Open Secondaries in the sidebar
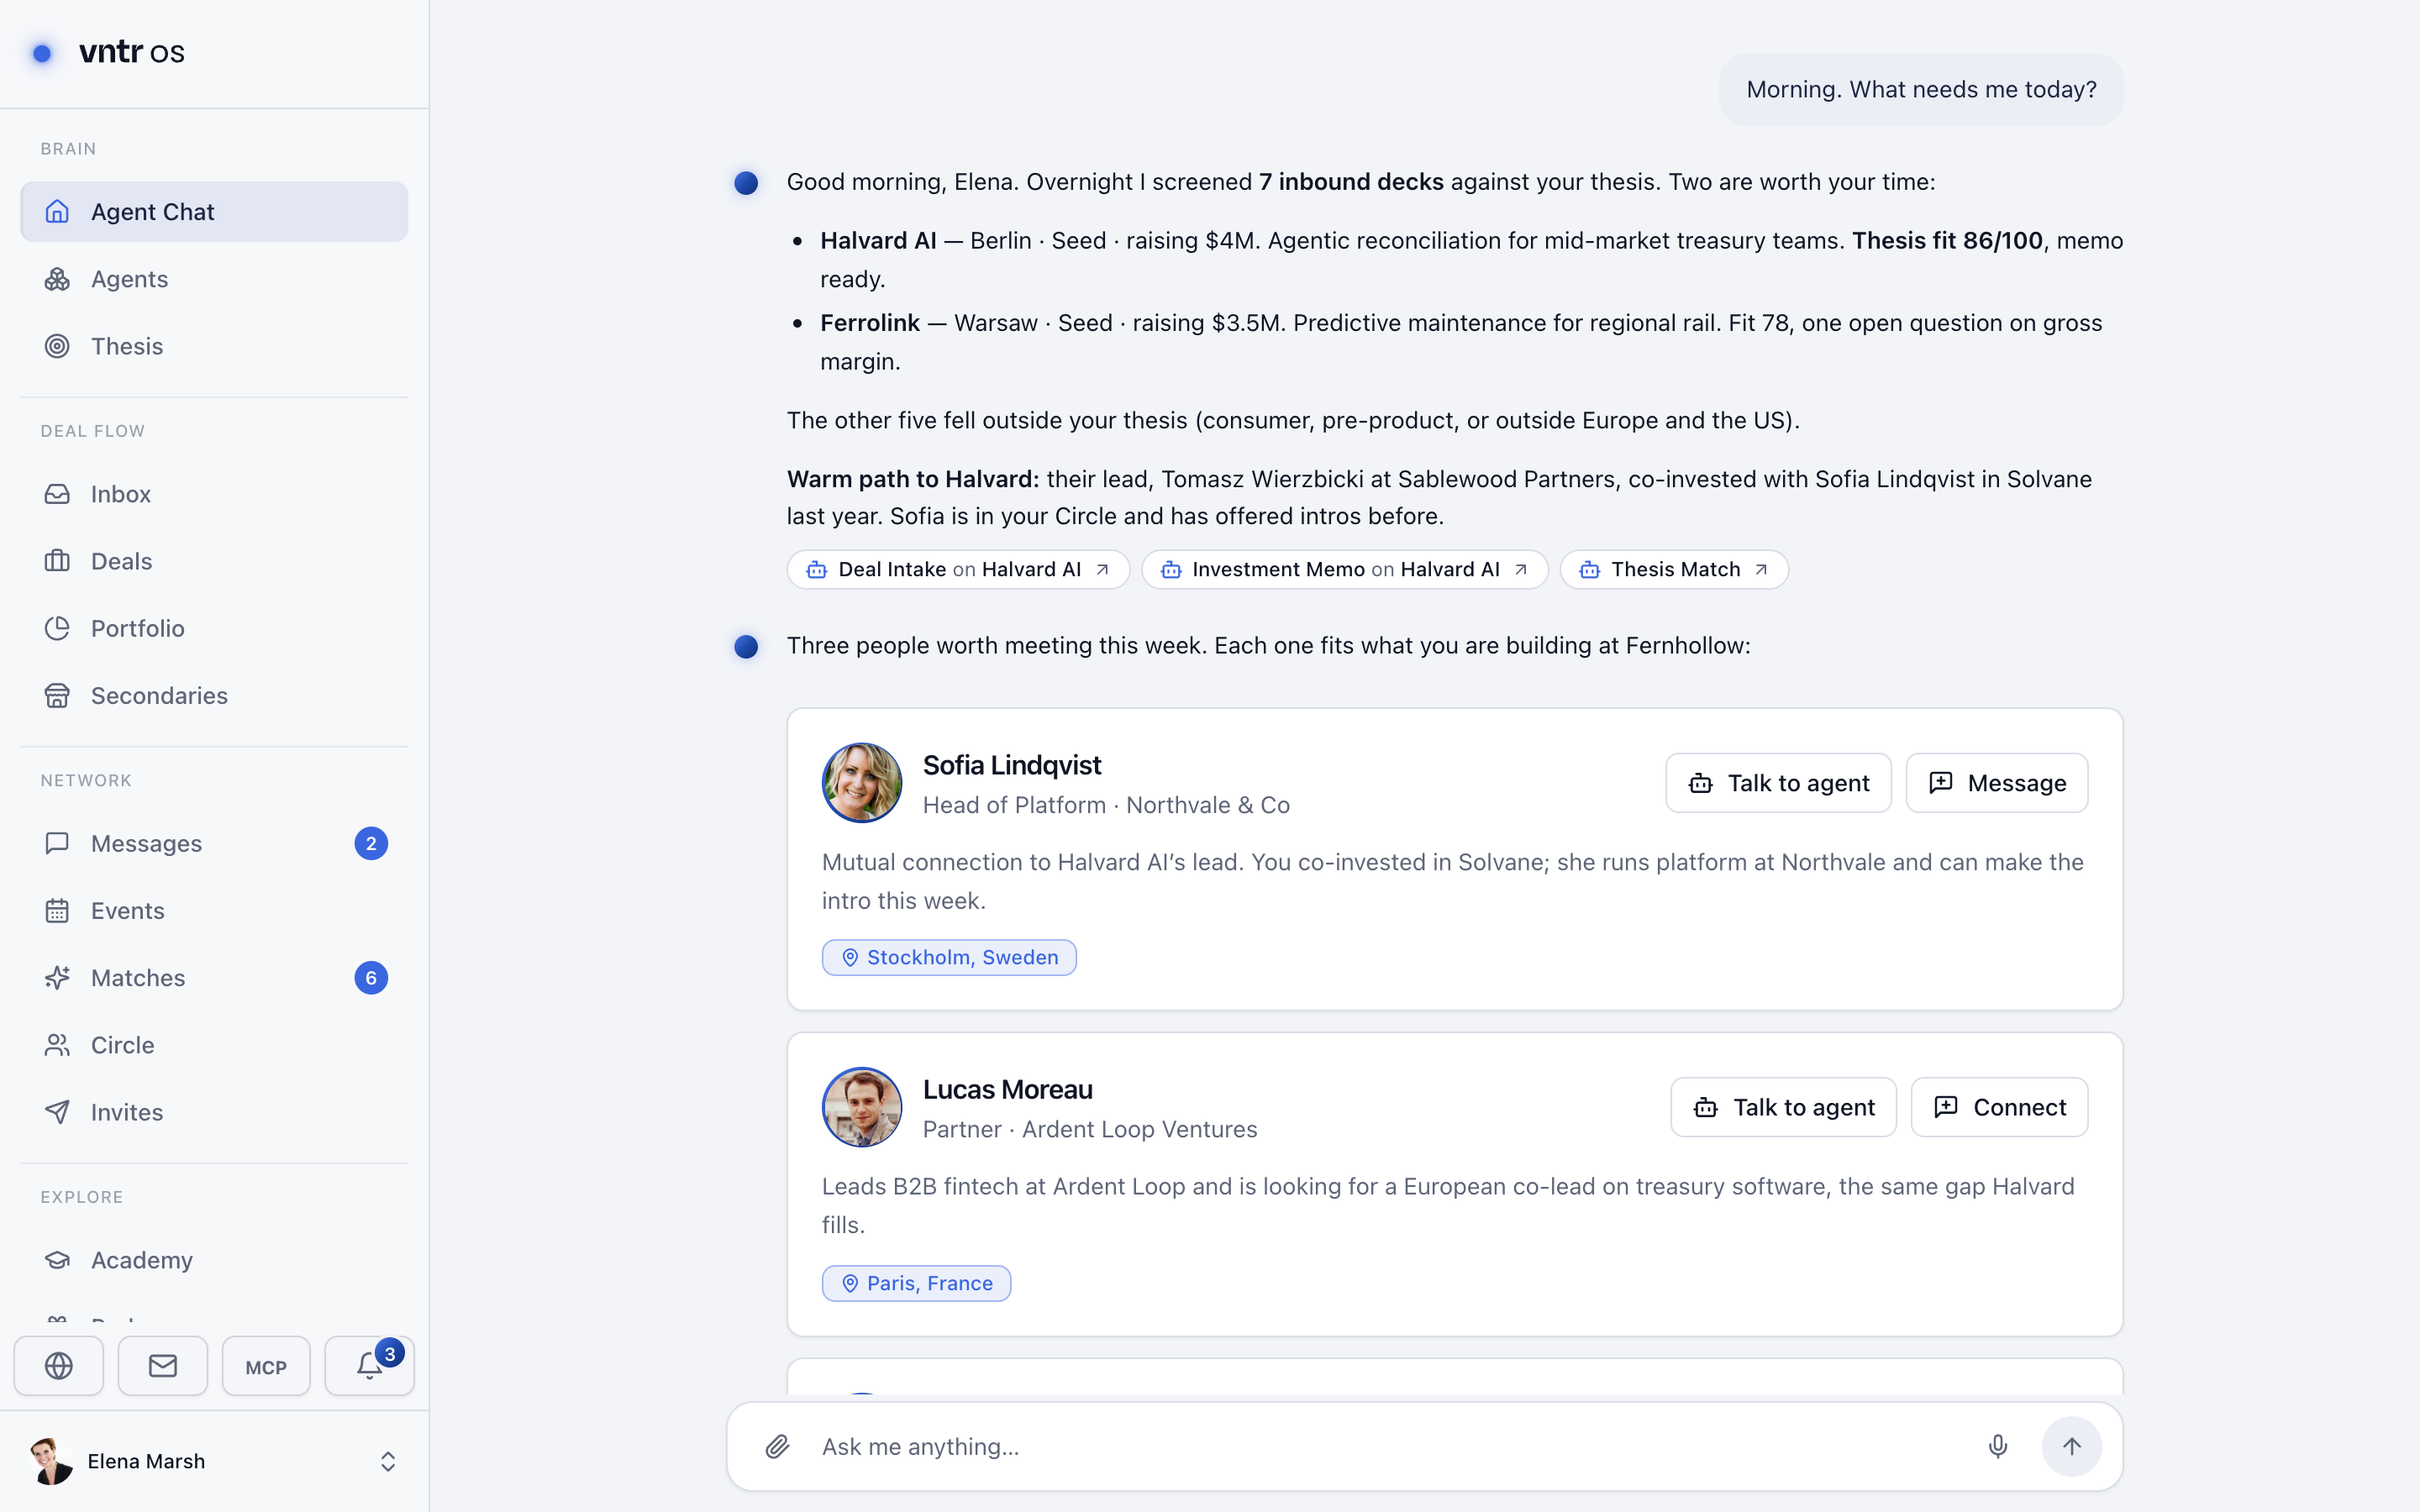 click(x=214, y=695)
